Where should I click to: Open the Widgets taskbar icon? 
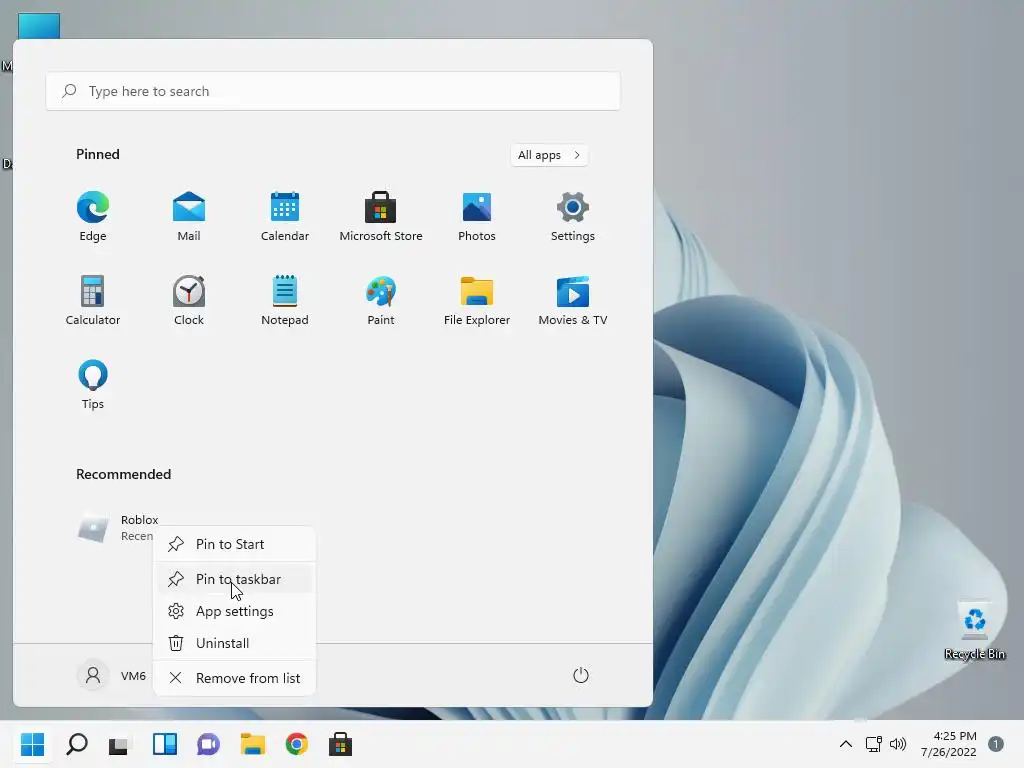point(165,744)
